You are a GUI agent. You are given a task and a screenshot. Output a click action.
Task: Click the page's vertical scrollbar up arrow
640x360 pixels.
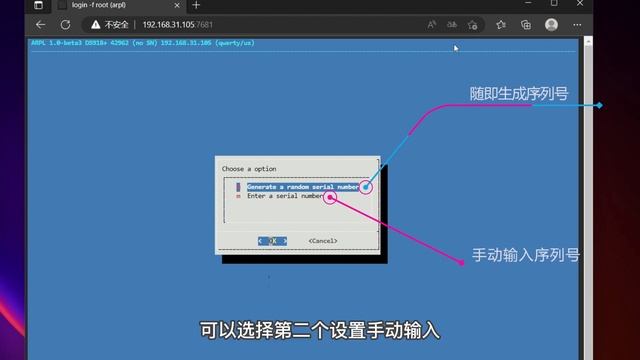[x=588, y=42]
